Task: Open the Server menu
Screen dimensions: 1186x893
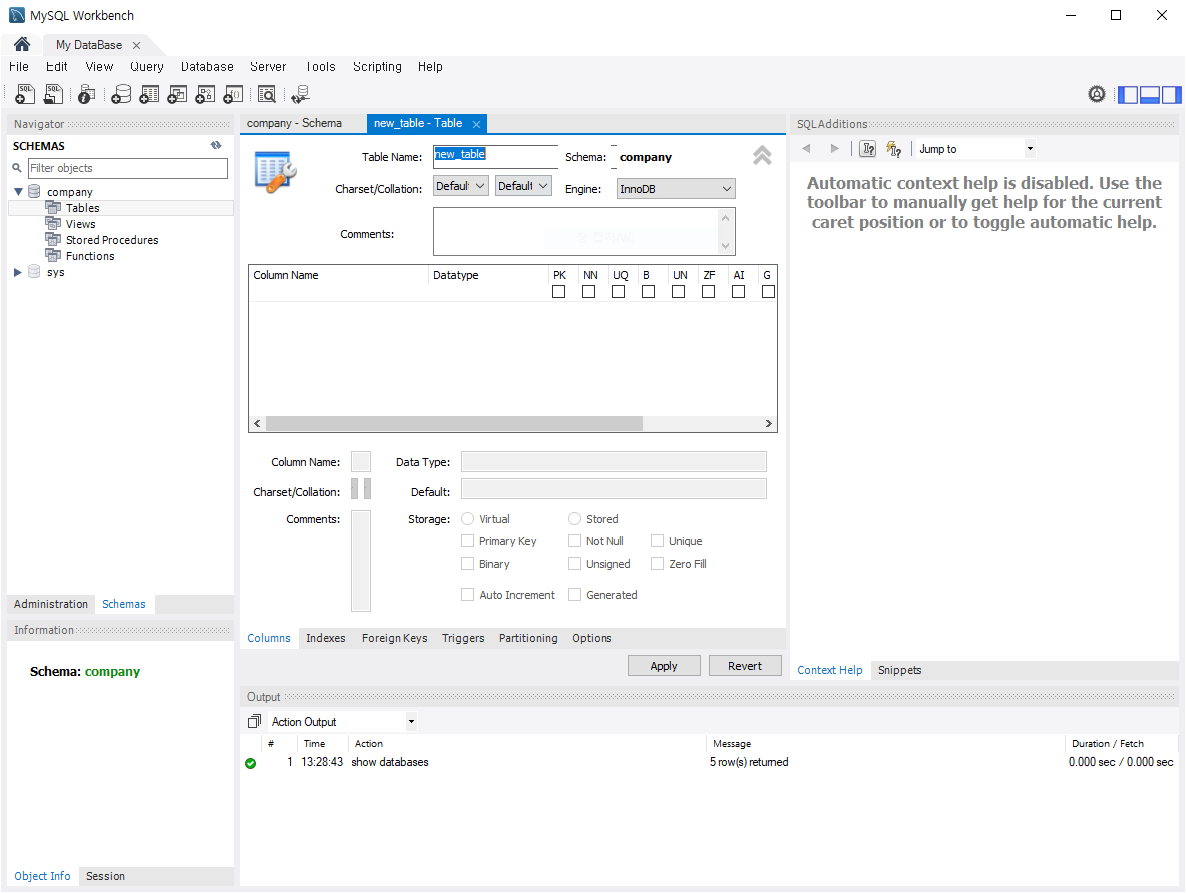Action: click(x=268, y=67)
